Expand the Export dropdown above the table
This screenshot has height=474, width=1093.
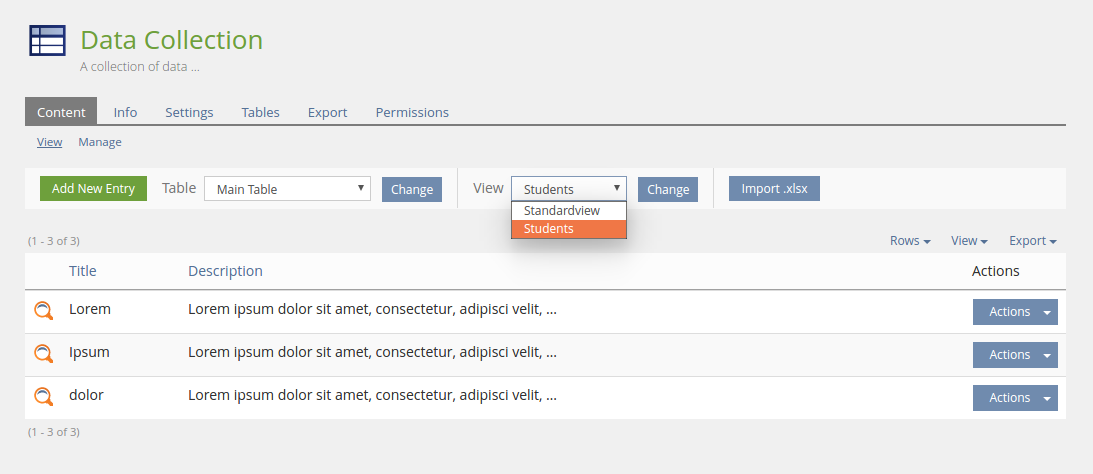click(1032, 241)
